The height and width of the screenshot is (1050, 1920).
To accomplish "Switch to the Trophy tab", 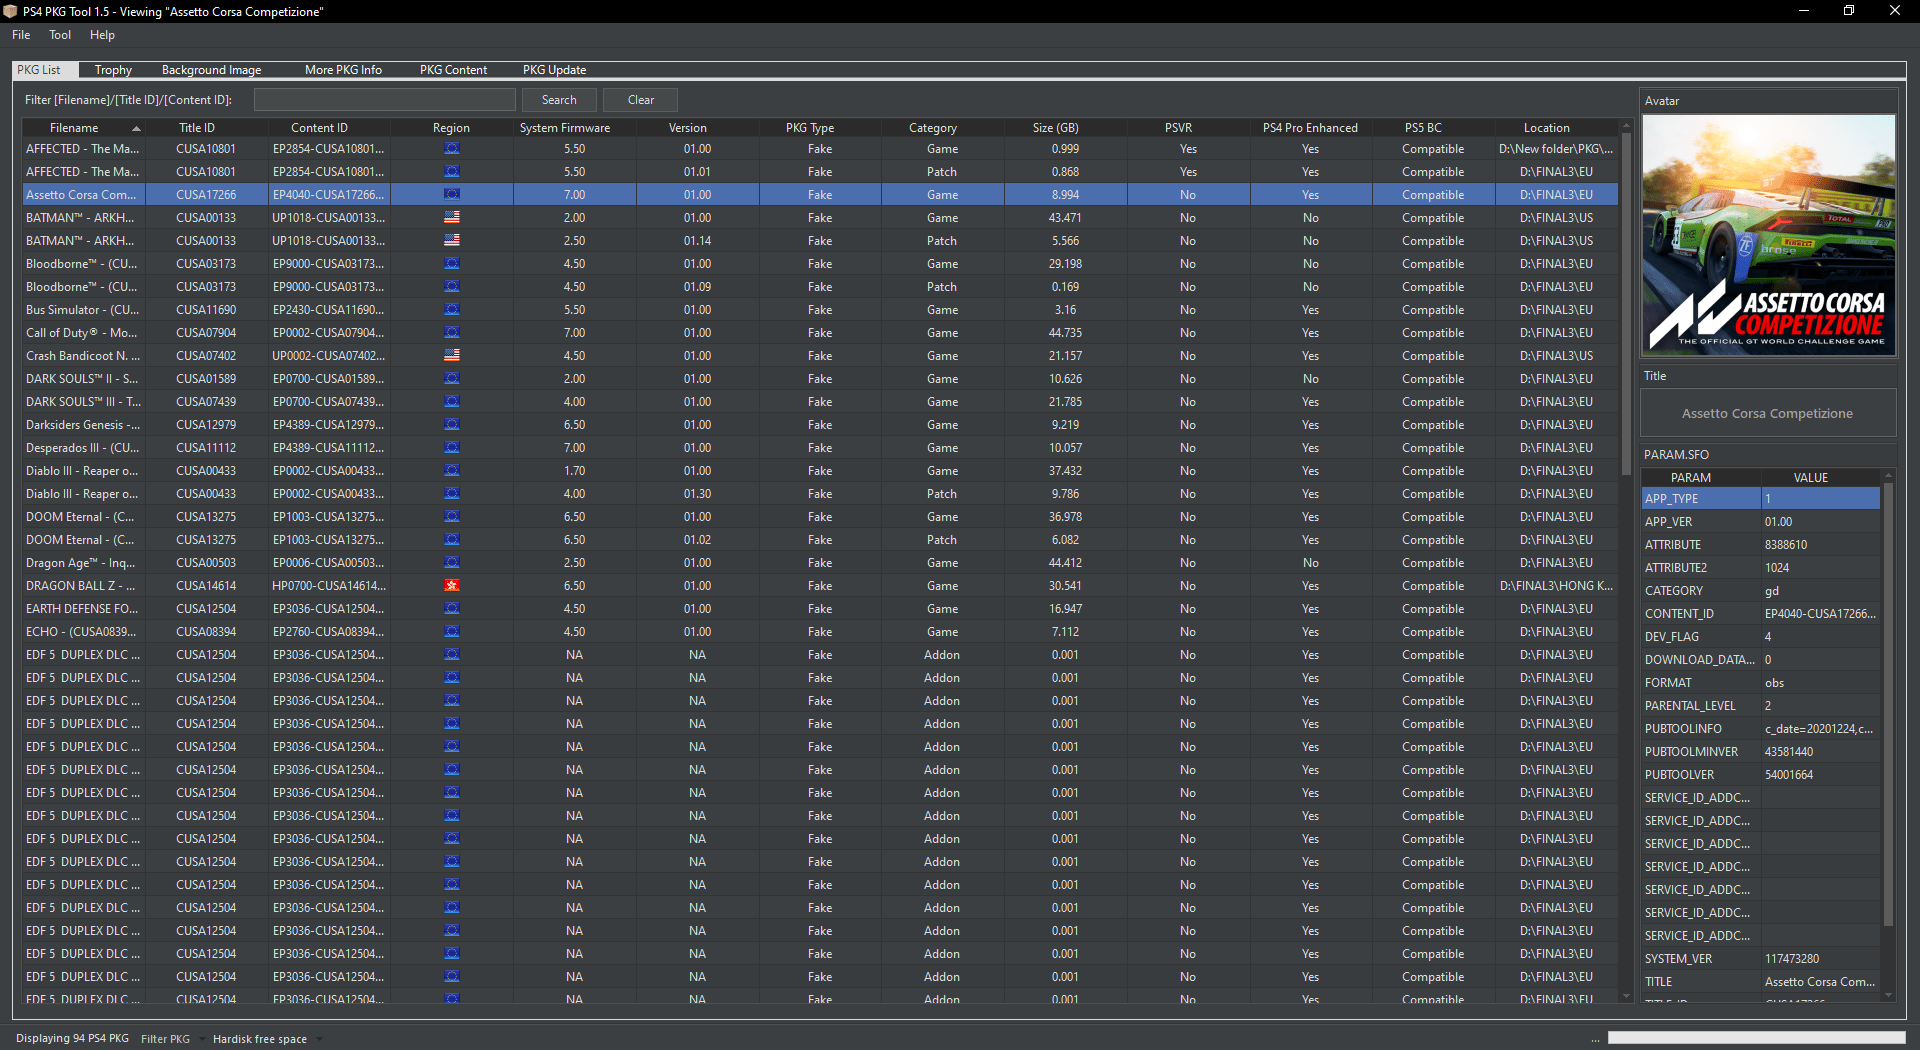I will (x=112, y=69).
